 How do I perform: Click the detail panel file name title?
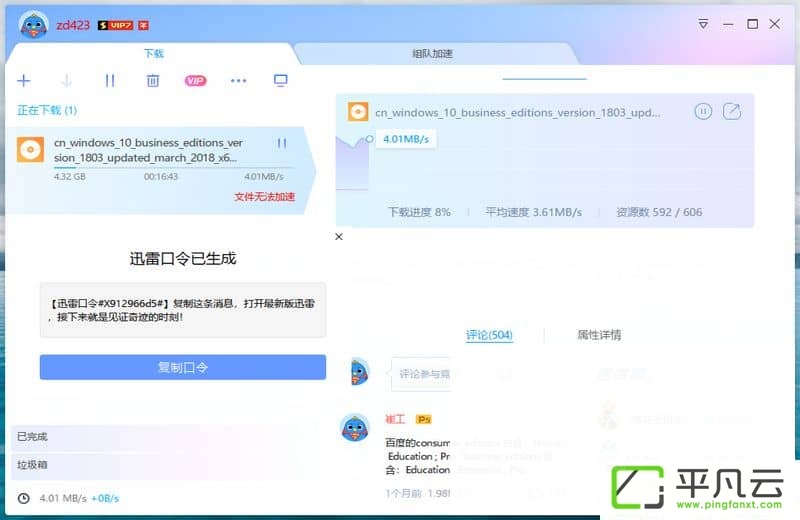pos(517,112)
